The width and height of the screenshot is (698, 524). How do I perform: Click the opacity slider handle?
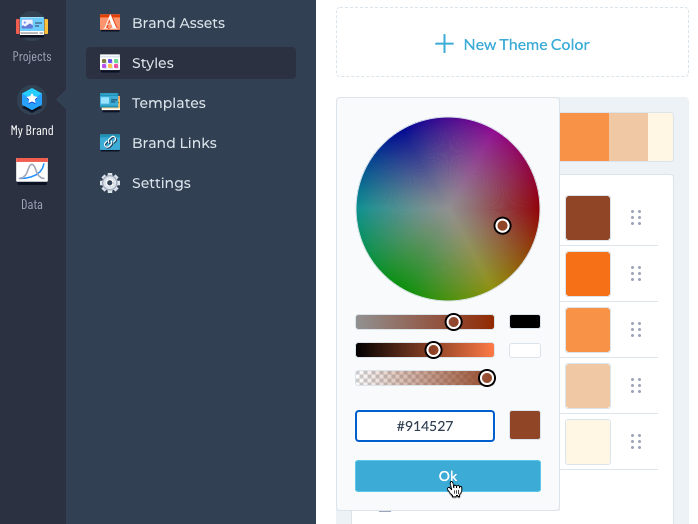487,378
